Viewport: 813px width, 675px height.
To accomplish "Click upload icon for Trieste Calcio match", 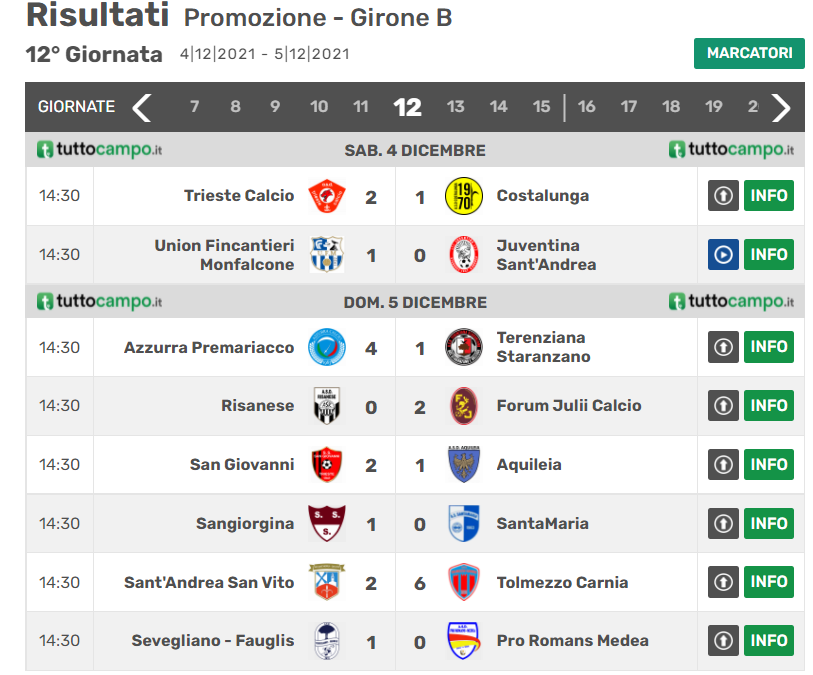I will tap(723, 195).
